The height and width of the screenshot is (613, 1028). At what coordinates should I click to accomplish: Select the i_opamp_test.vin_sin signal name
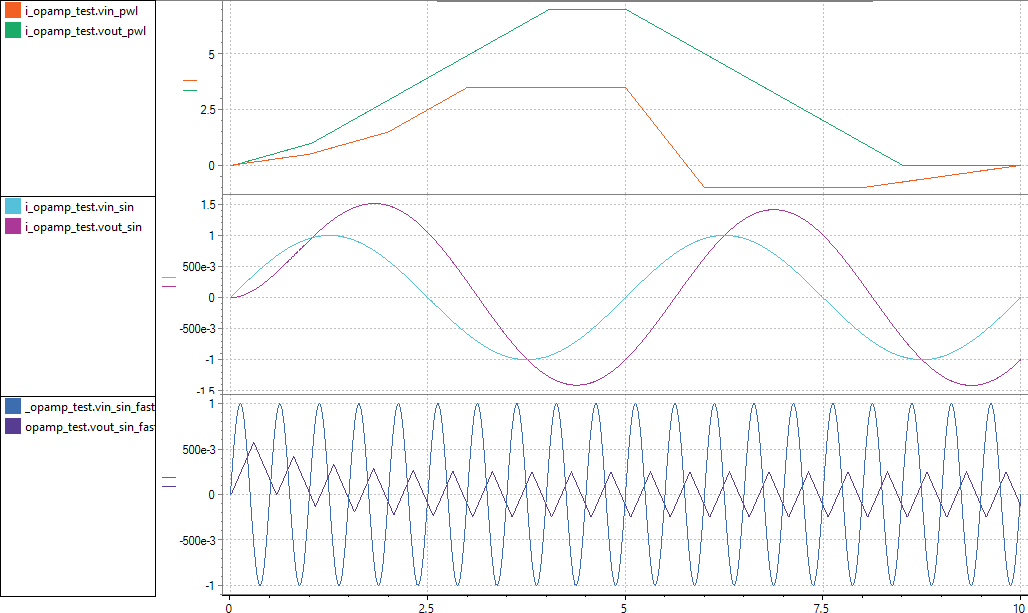click(x=79, y=207)
